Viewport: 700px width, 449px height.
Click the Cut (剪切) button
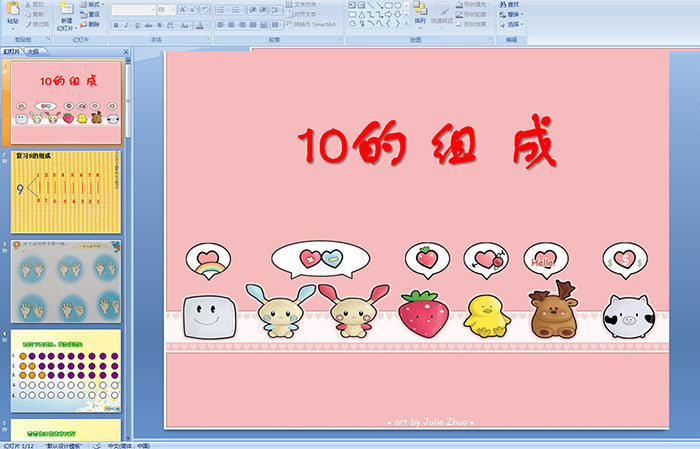pos(34,4)
